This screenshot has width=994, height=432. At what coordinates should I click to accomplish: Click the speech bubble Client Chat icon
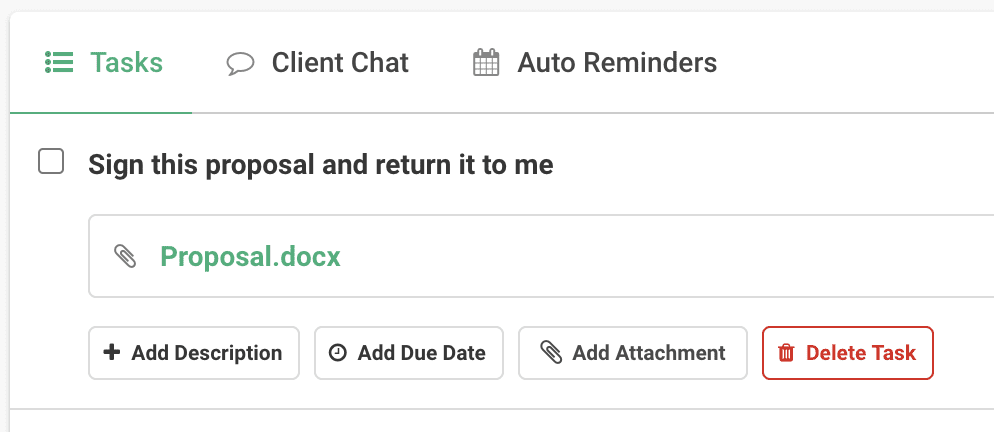(x=240, y=63)
